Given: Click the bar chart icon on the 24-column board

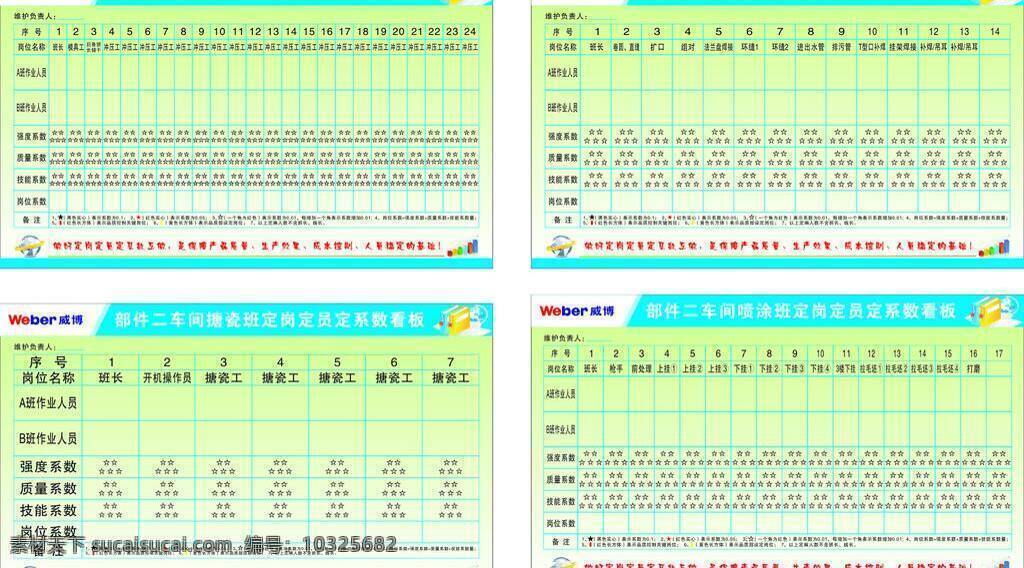Looking at the screenshot, I should point(462,247).
